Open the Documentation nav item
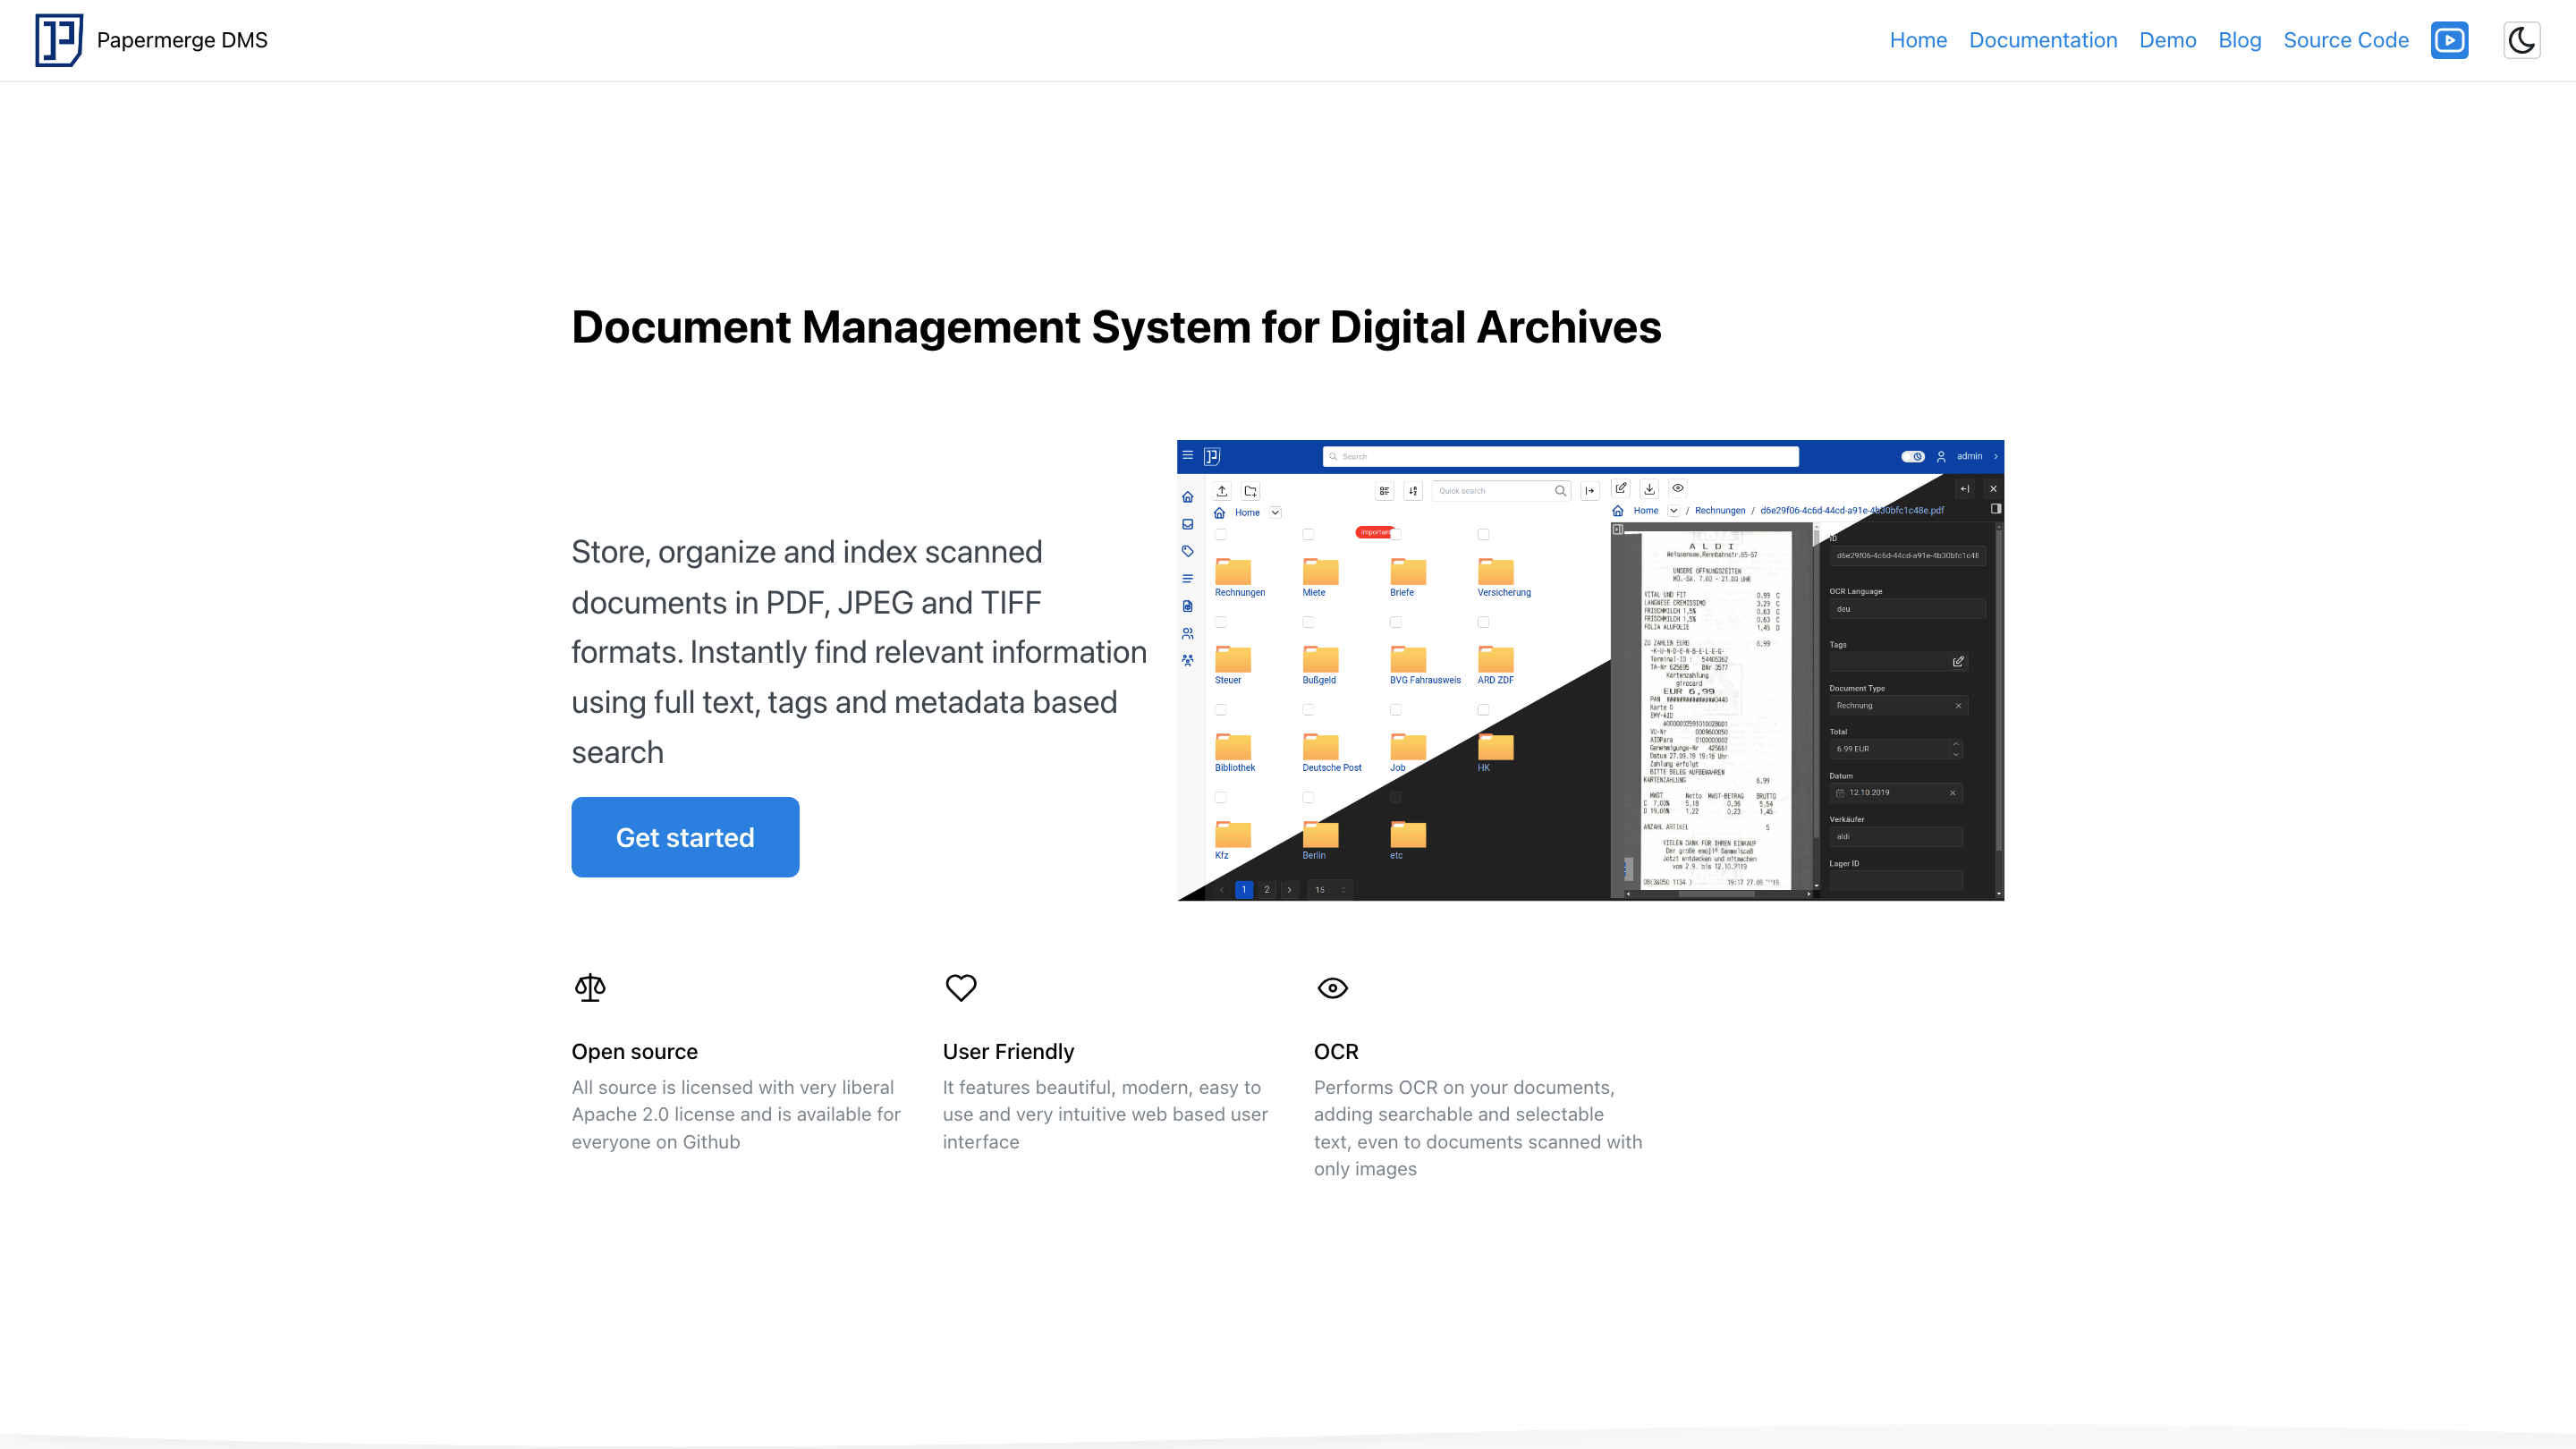The width and height of the screenshot is (2576, 1449). click(x=2042, y=40)
